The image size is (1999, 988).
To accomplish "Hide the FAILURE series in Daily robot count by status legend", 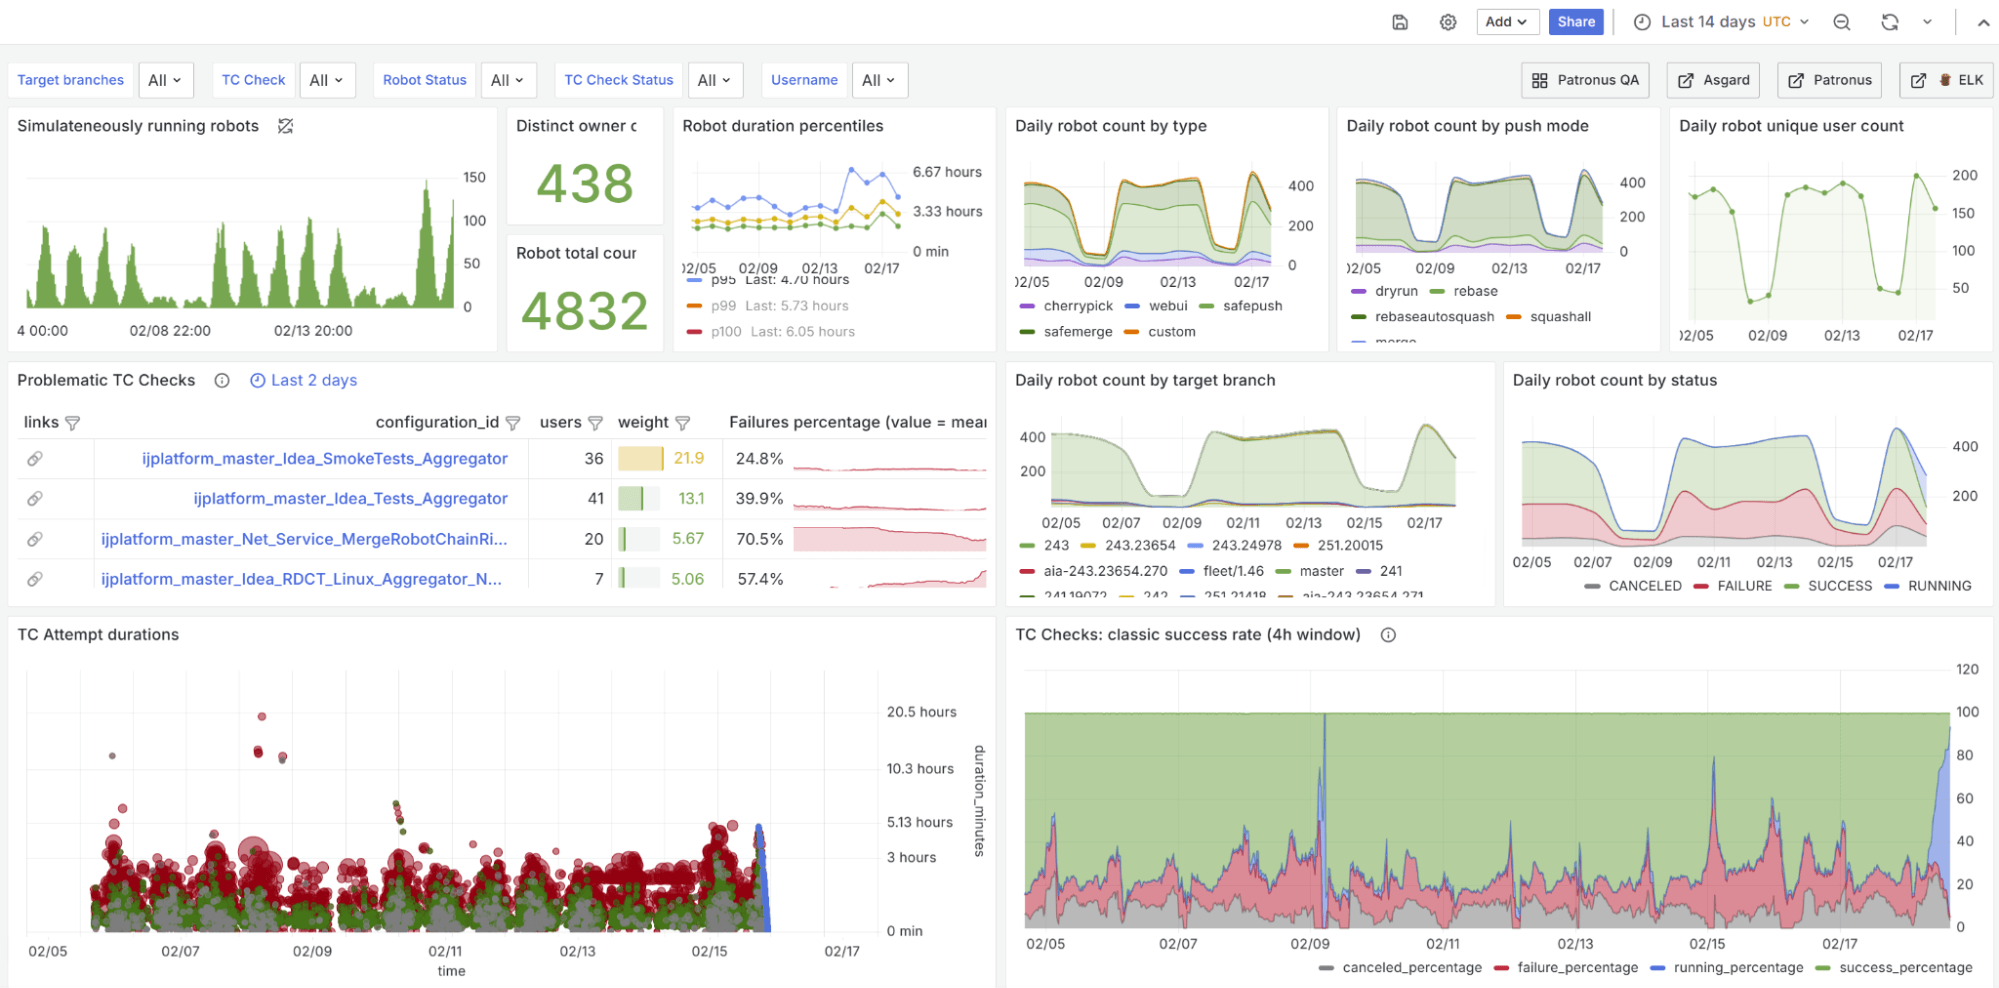I will (1743, 586).
